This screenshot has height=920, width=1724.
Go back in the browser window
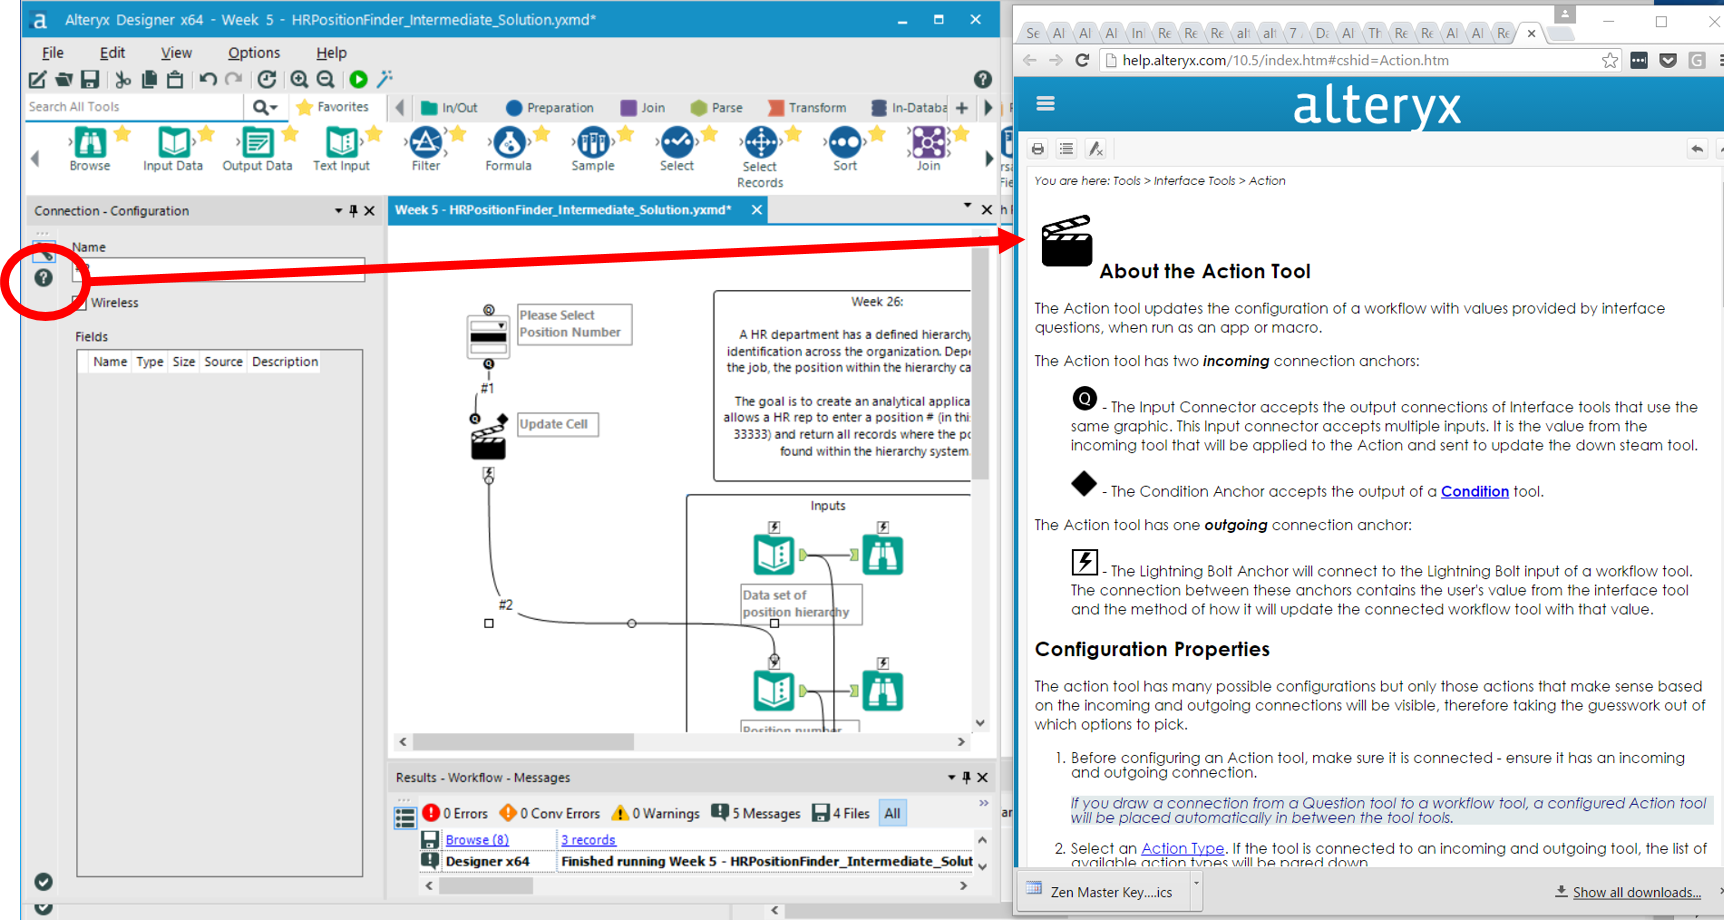(x=1030, y=61)
